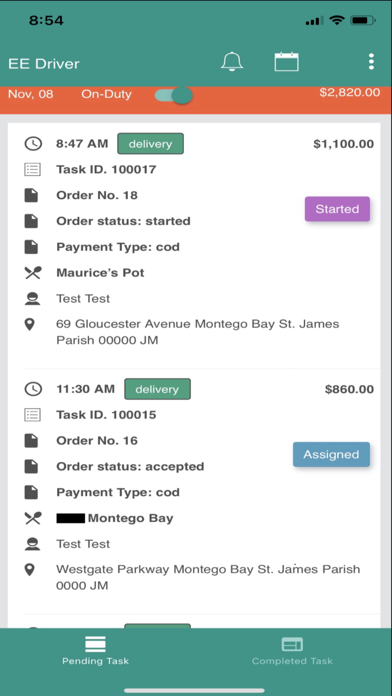
Task: Open the calendar icon in header
Action: coord(286,62)
